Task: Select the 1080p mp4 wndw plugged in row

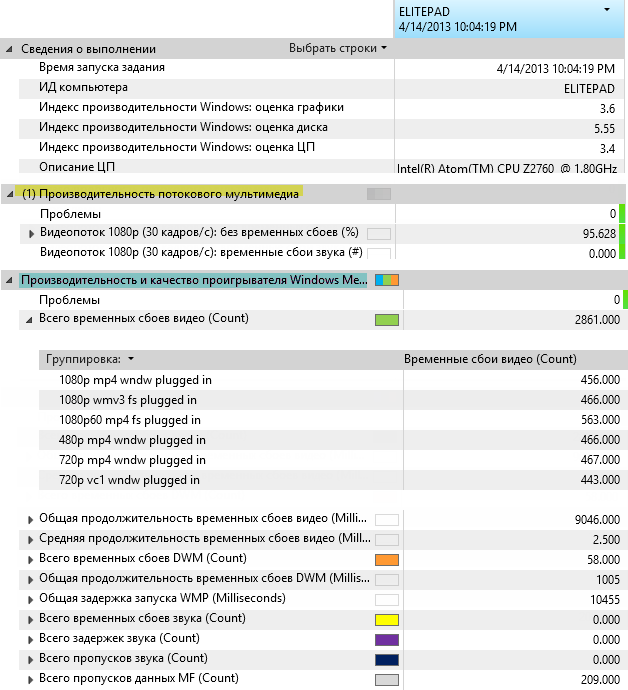Action: pyautogui.click(x=333, y=380)
